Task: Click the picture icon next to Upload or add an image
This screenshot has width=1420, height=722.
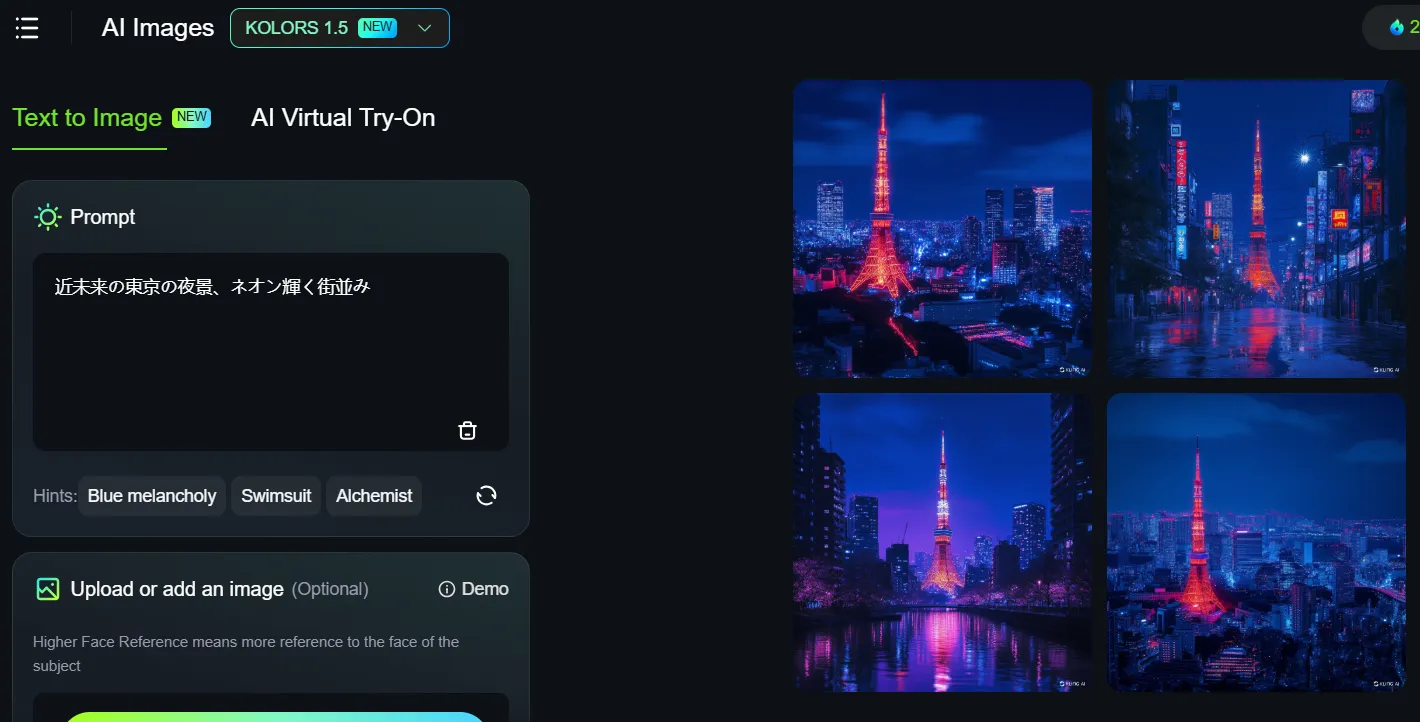Action: tap(47, 588)
